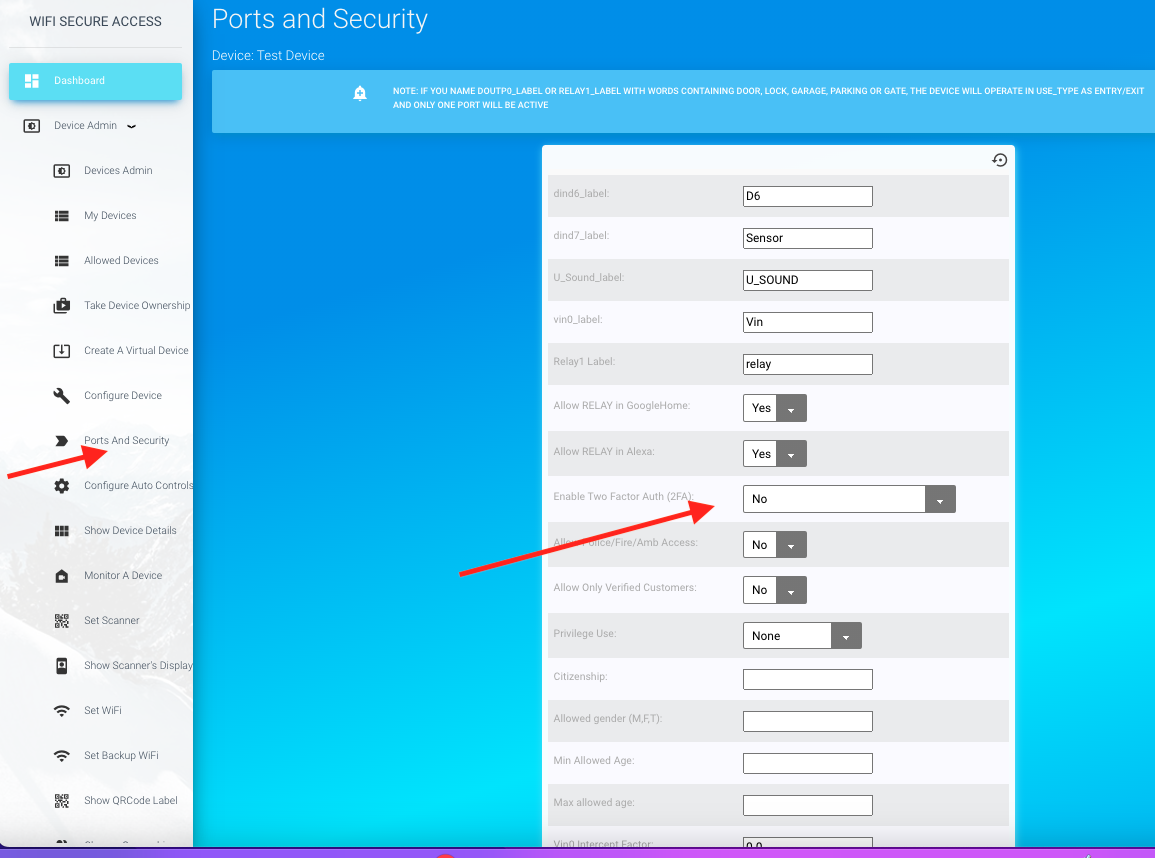Open Allowed Devices list
1155x858 pixels.
121,261
